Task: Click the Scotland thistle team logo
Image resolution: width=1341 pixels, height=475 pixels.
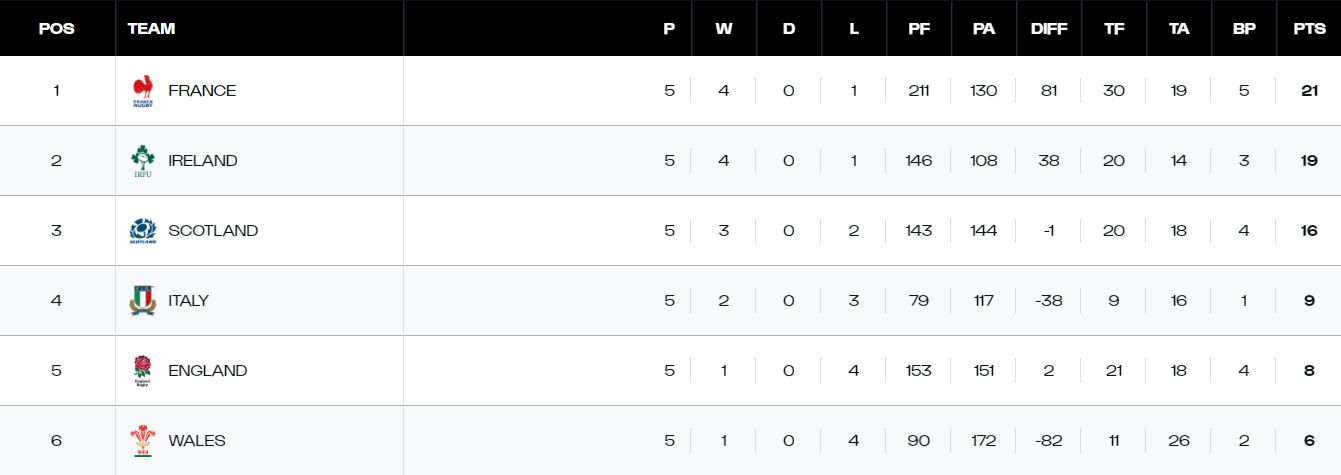Action: [143, 231]
